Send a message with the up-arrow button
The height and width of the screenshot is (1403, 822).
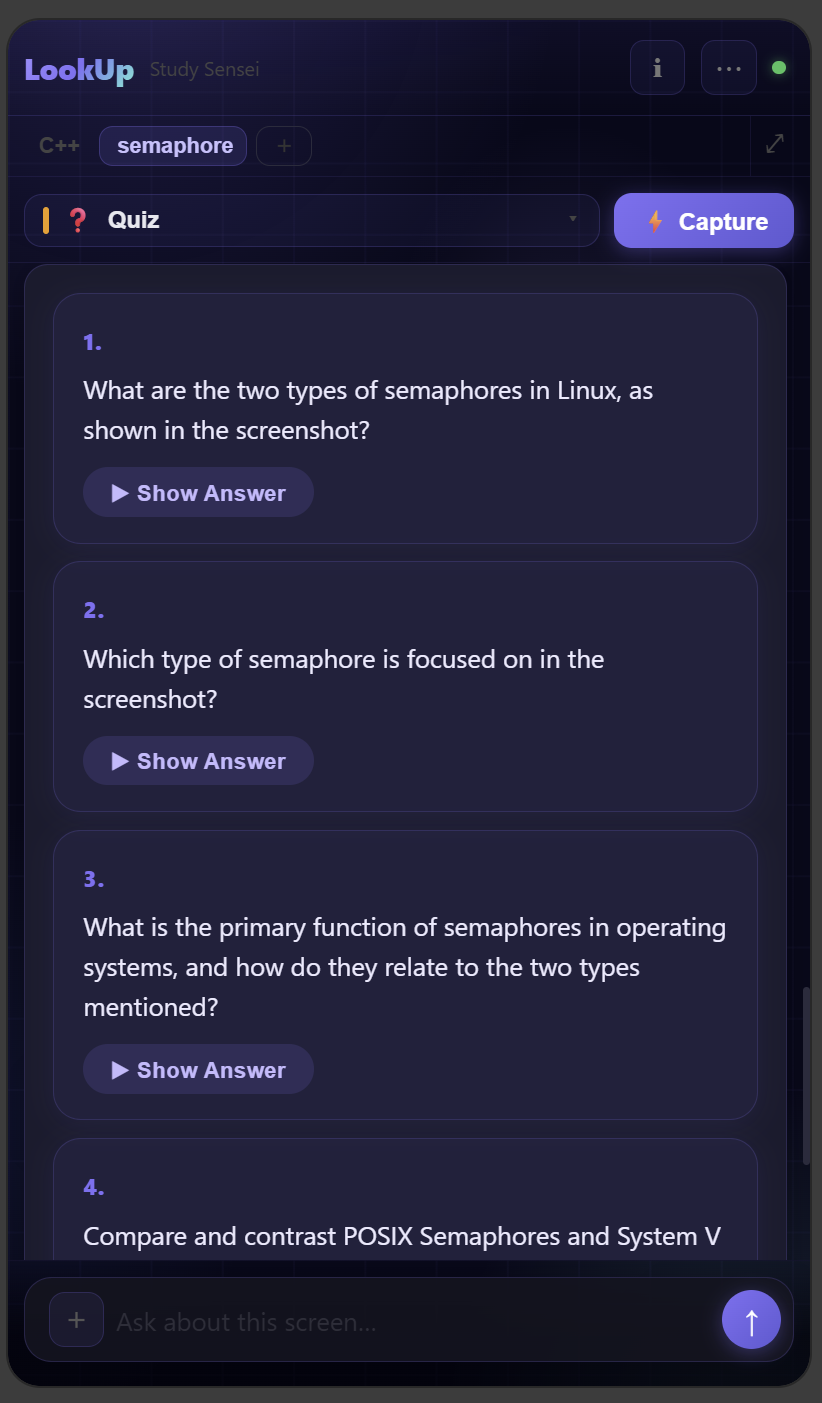point(751,1319)
